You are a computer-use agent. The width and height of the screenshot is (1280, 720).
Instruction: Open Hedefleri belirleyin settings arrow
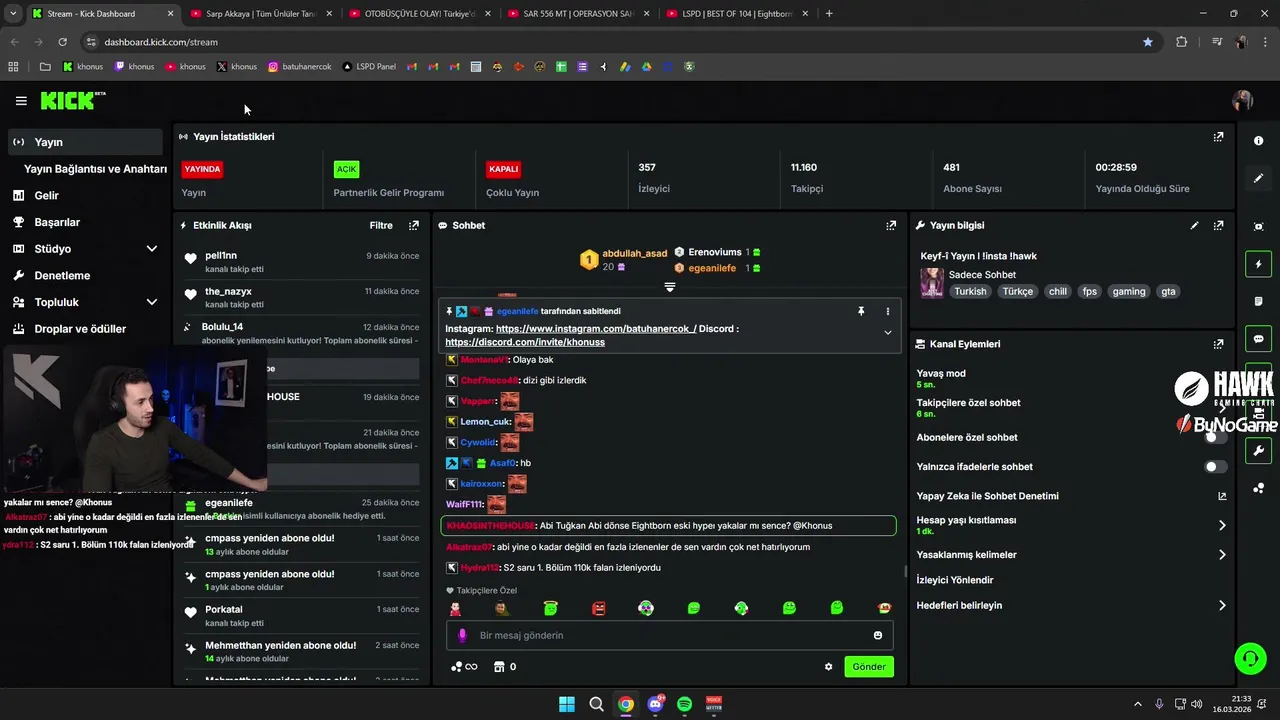pyautogui.click(x=1222, y=606)
